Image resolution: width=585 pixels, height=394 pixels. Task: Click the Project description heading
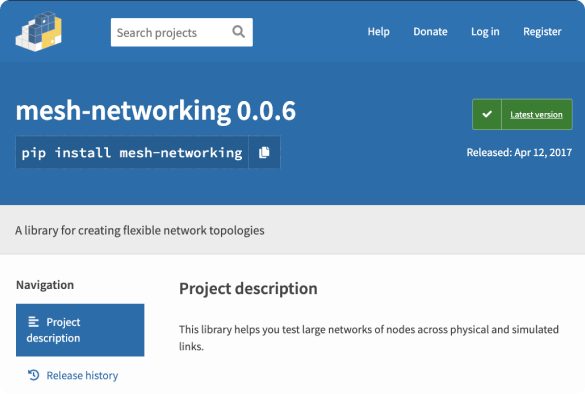tap(248, 289)
